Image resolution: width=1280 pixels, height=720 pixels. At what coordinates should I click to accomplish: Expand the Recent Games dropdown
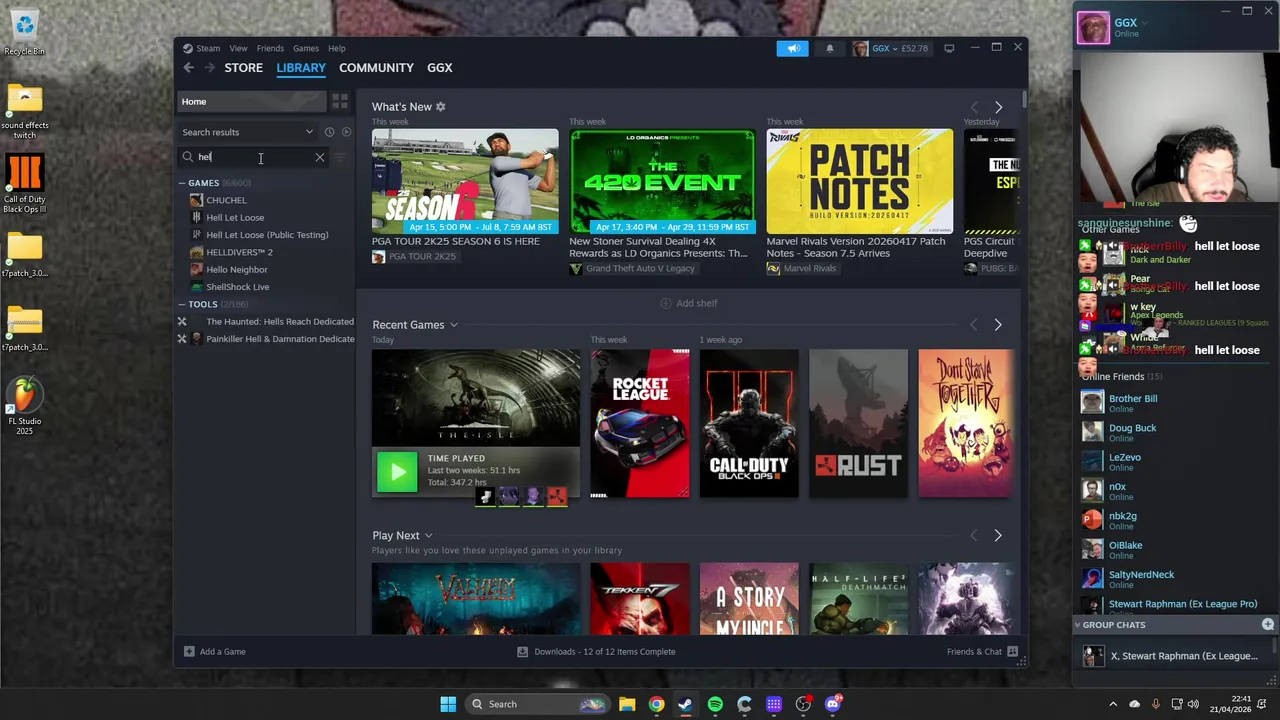[453, 325]
